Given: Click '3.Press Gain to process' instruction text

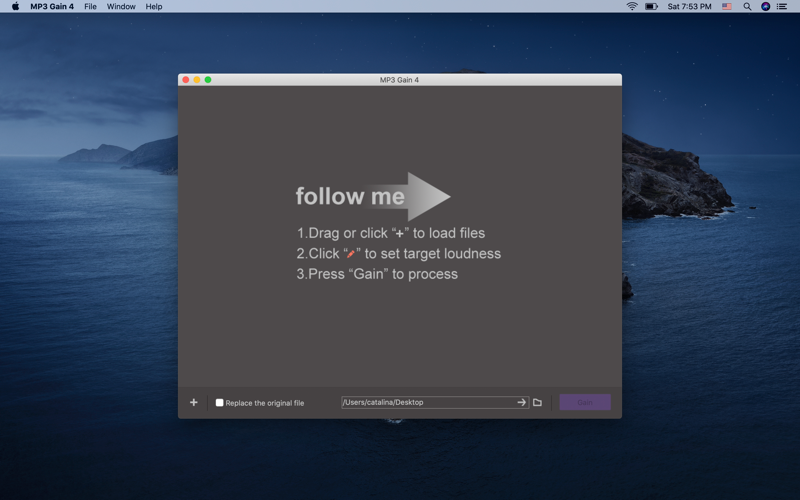Looking at the screenshot, I should coord(377,274).
